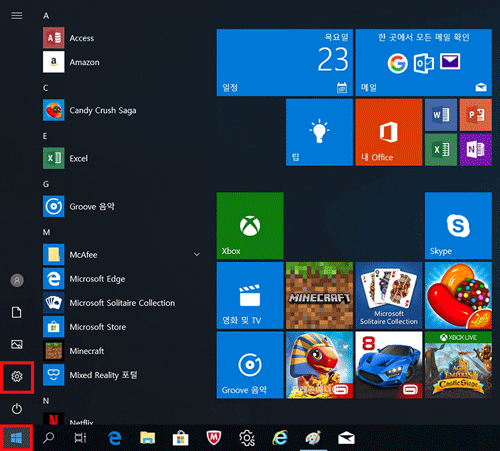Open the Paint palette on the taskbar
The height and width of the screenshot is (451, 500).
click(x=313, y=438)
